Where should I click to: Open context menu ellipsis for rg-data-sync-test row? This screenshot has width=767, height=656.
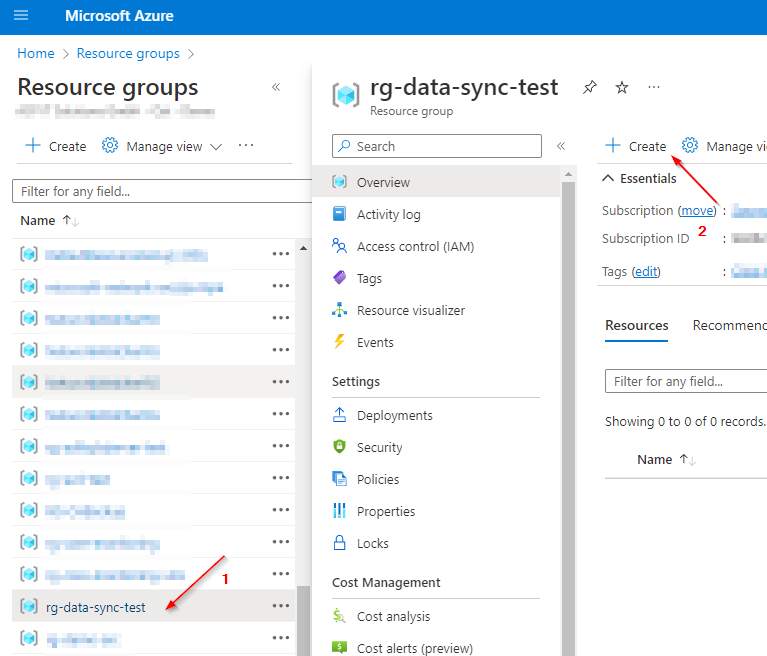[281, 606]
